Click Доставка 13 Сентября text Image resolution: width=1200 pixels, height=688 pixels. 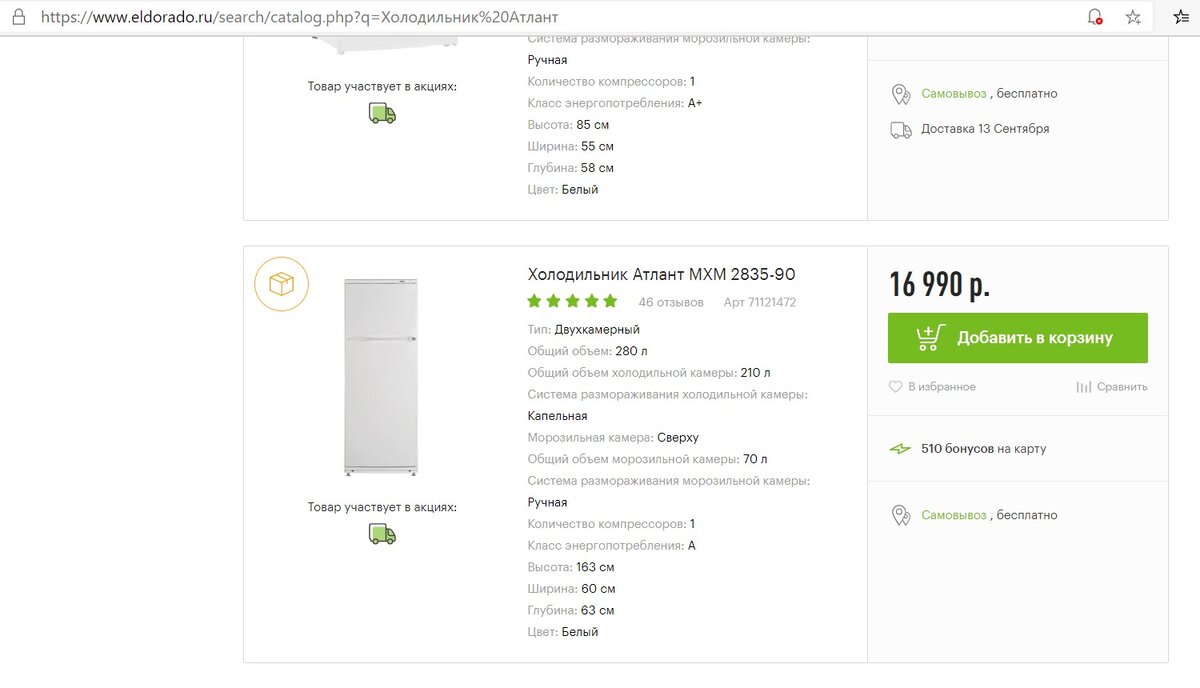pos(985,129)
